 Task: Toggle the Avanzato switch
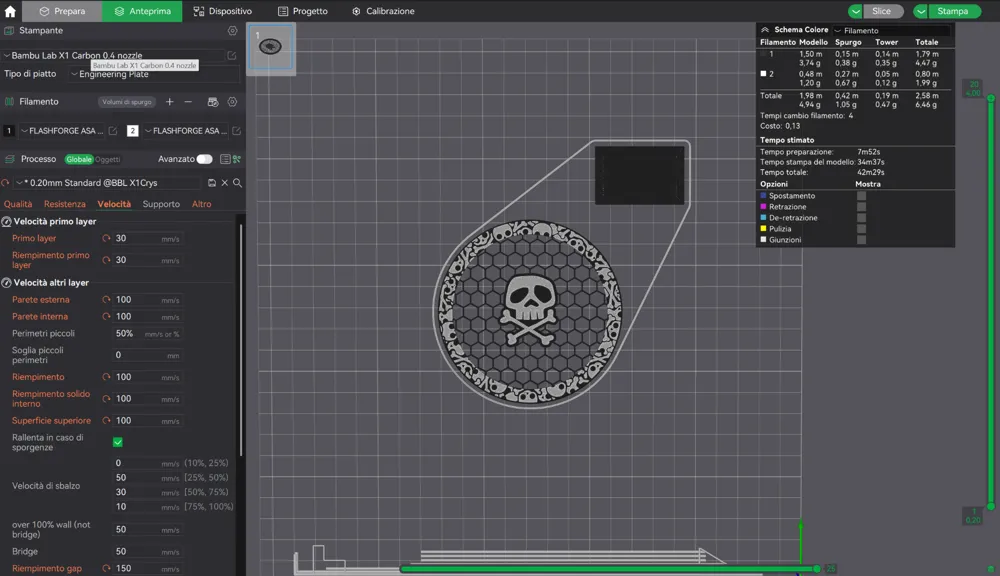(204, 159)
